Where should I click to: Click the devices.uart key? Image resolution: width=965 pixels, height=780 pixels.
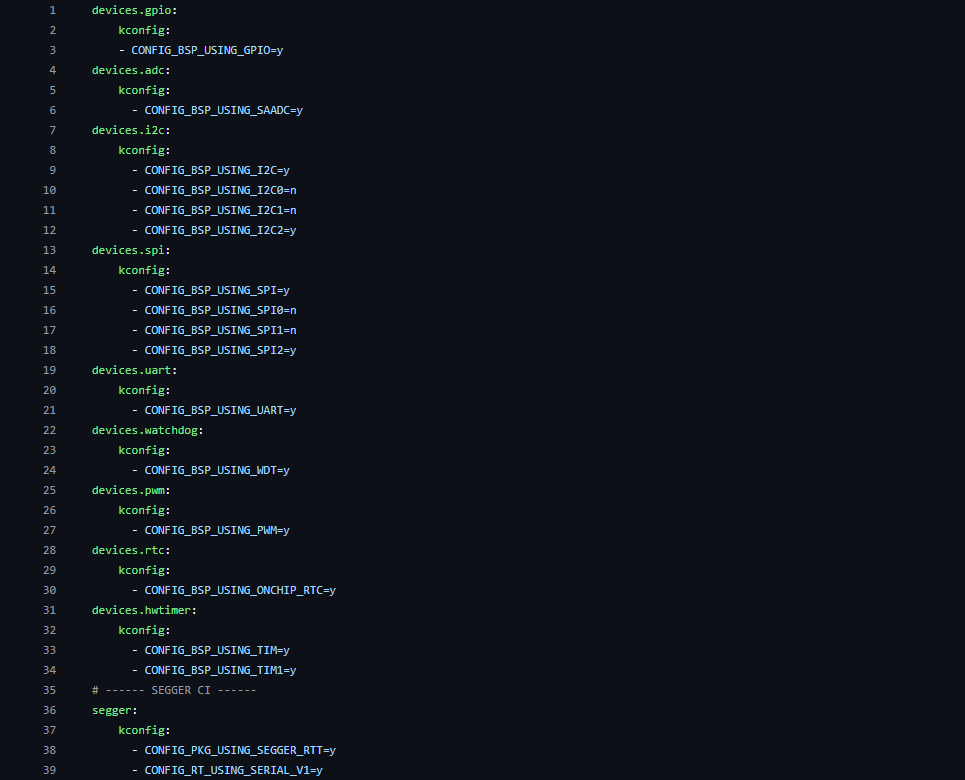pyautogui.click(x=132, y=371)
